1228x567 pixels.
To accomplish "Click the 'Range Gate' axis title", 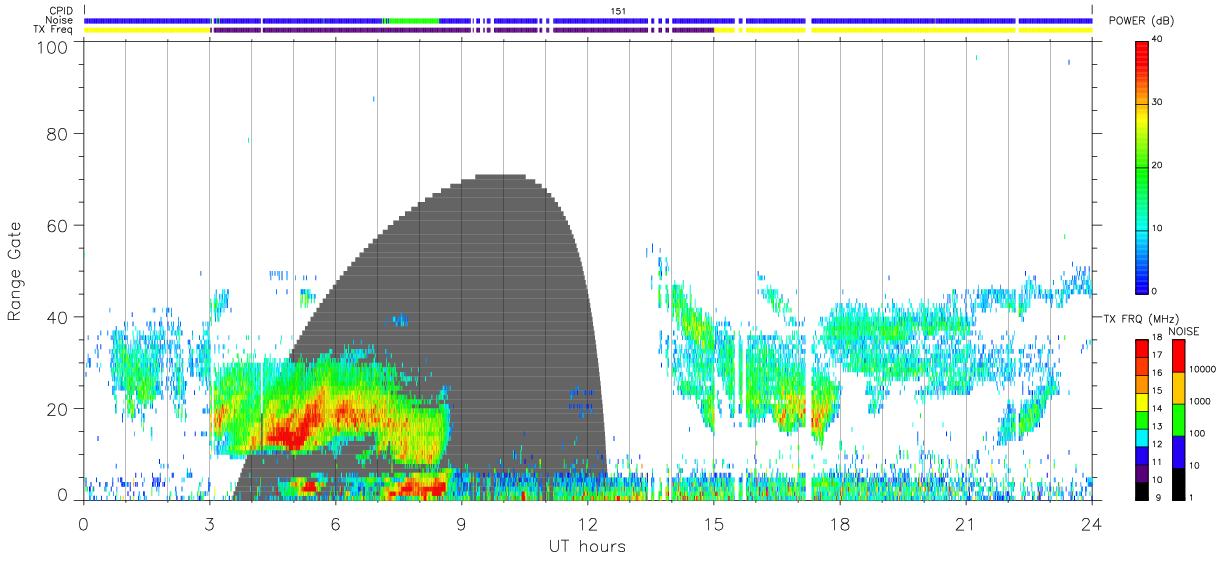I will [x=15, y=272].
